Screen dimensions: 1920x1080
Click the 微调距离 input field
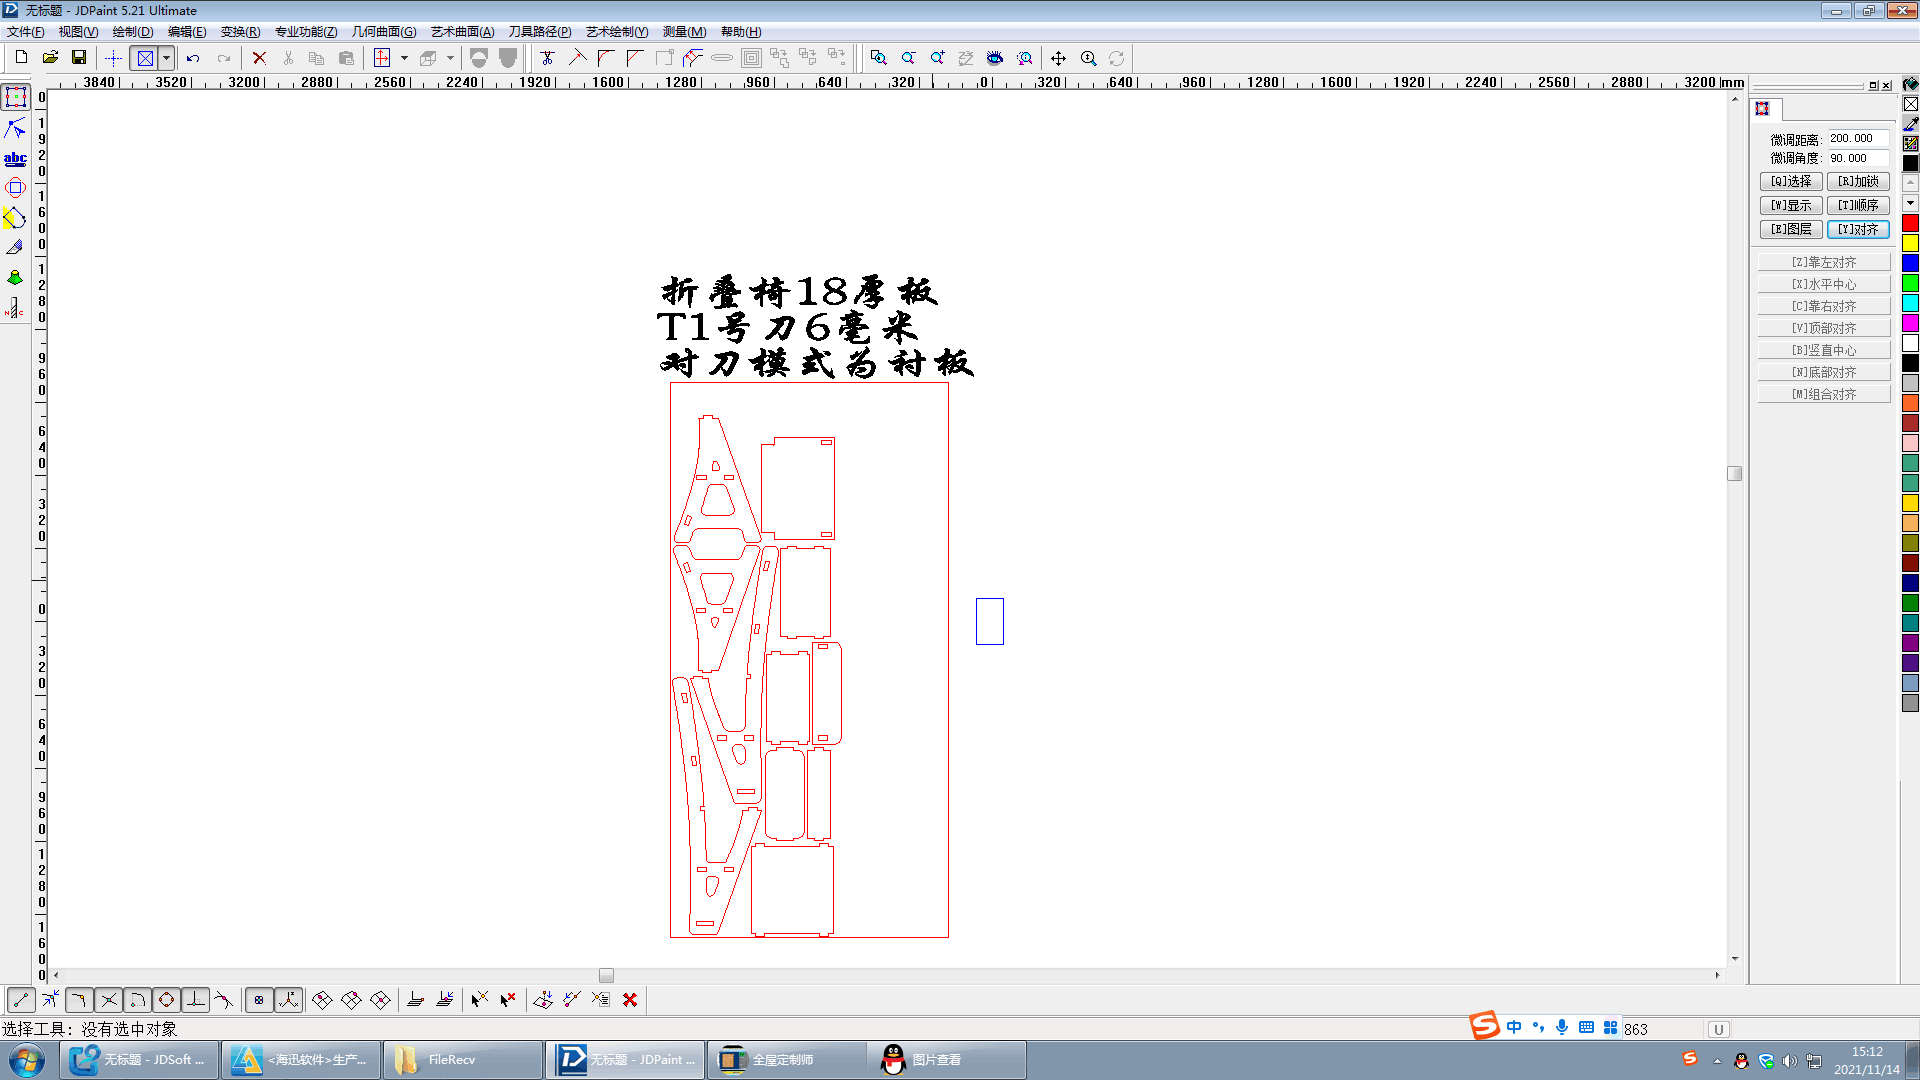pos(1857,139)
